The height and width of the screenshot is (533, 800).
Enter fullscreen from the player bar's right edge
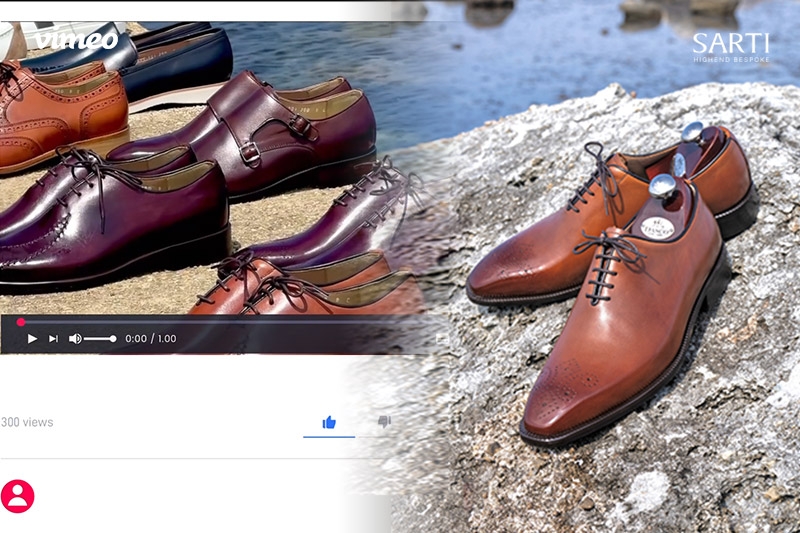(441, 339)
